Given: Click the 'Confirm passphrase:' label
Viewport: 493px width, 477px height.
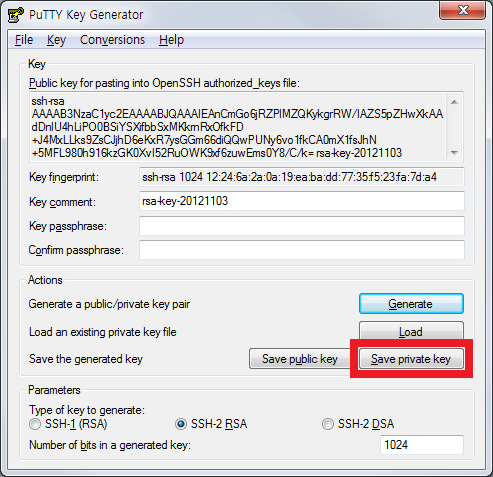Looking at the screenshot, I should pyautogui.click(x=76, y=250).
